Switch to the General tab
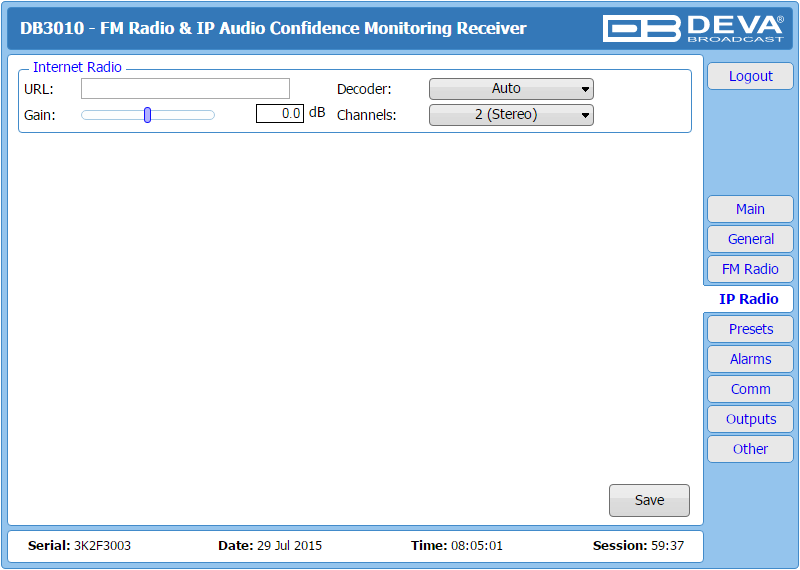800x570 pixels. (x=750, y=239)
